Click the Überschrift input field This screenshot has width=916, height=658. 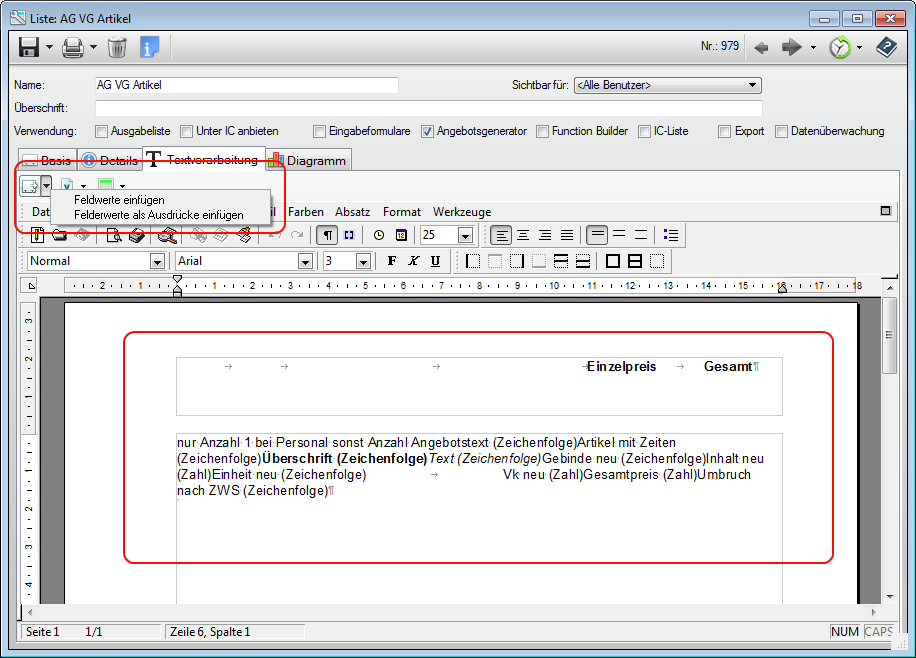[x=400, y=108]
